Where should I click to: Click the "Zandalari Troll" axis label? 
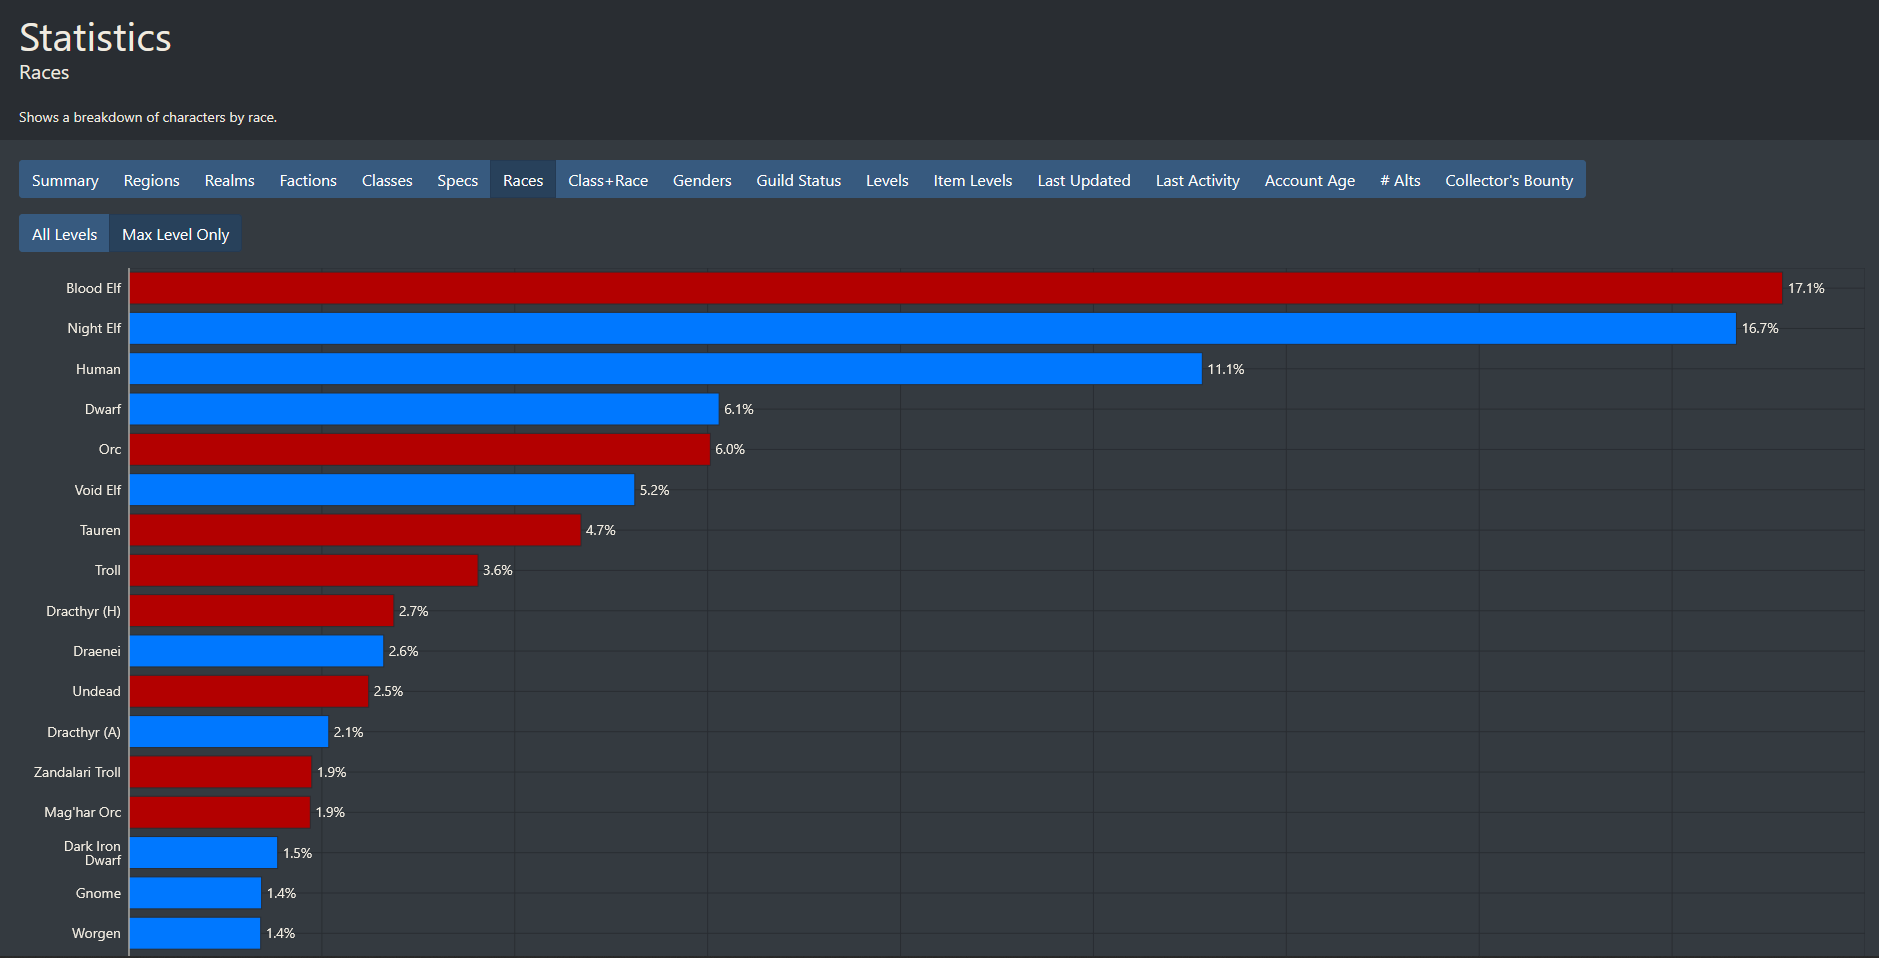coord(77,772)
